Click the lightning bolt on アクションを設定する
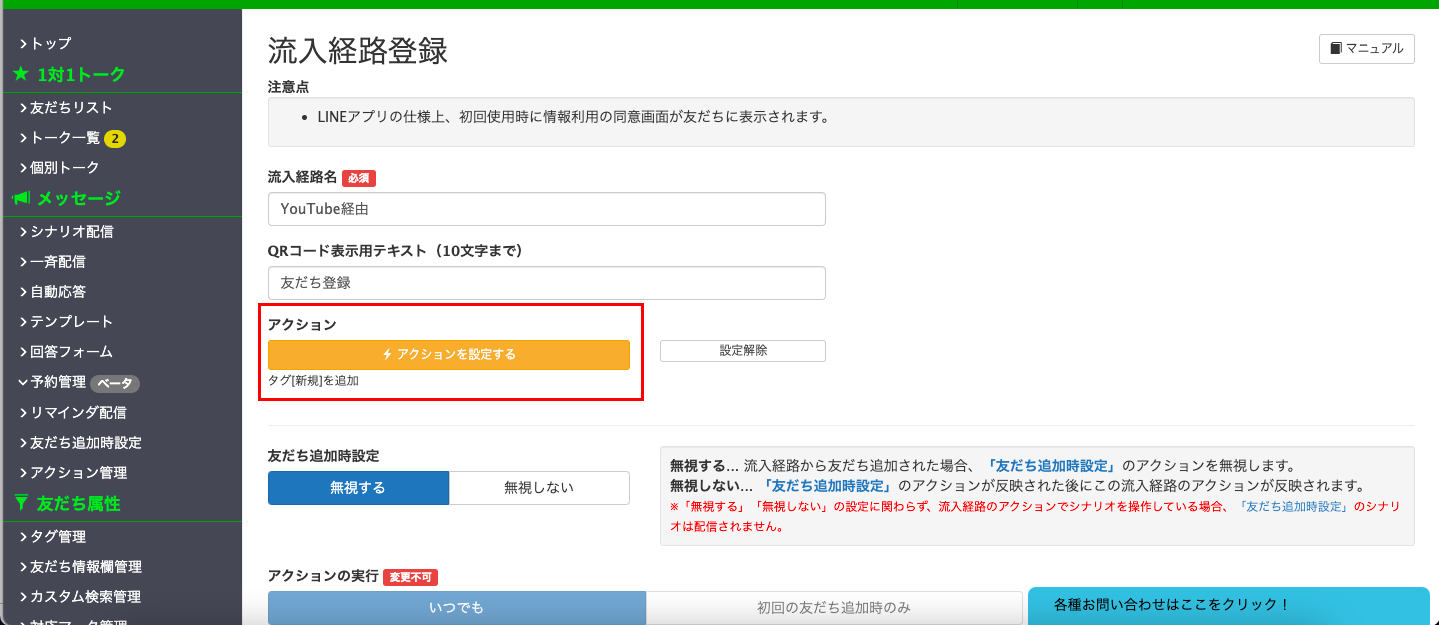 (x=387, y=355)
